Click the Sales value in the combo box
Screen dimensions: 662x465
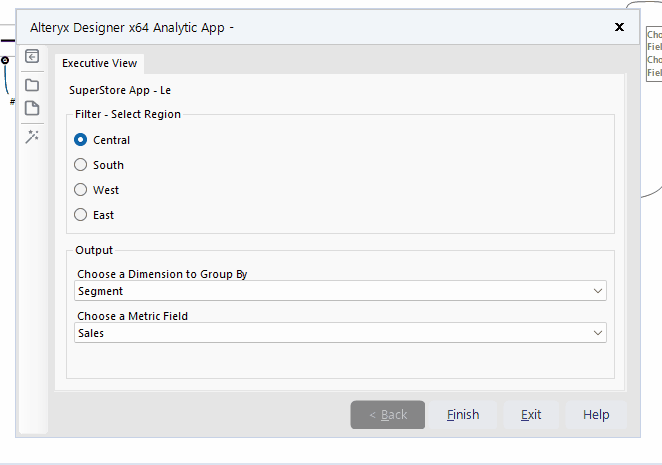[x=91, y=333]
